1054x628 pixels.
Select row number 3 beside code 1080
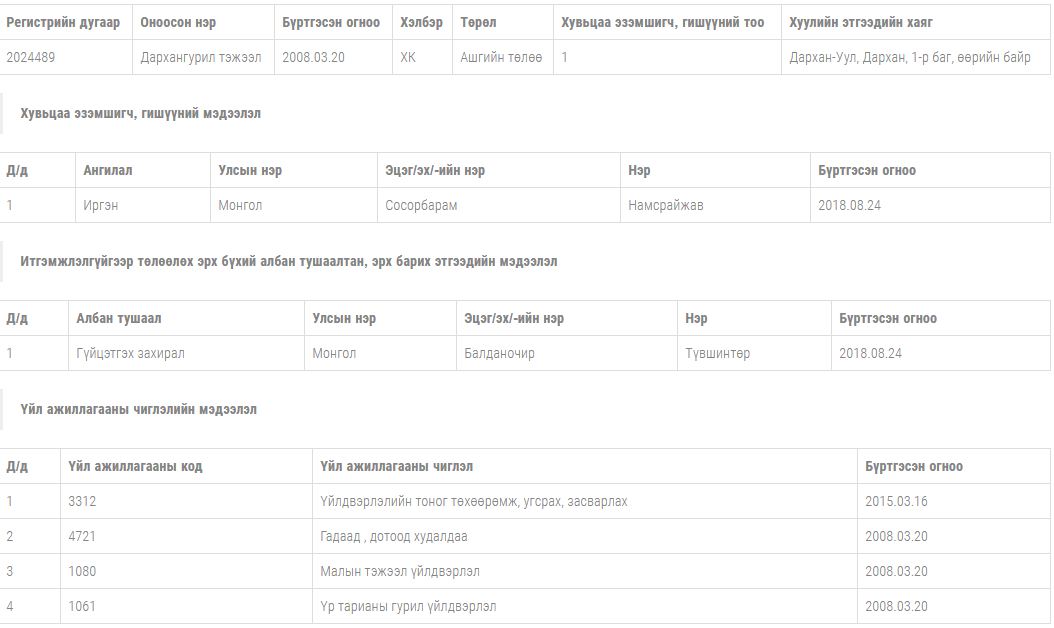(x=9, y=571)
